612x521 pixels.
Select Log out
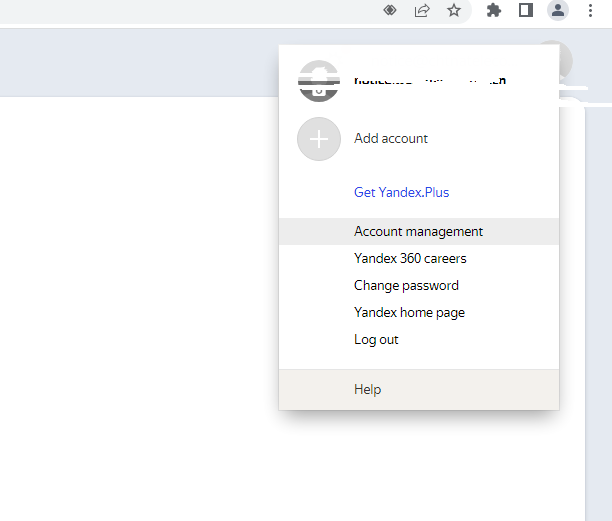419,339
